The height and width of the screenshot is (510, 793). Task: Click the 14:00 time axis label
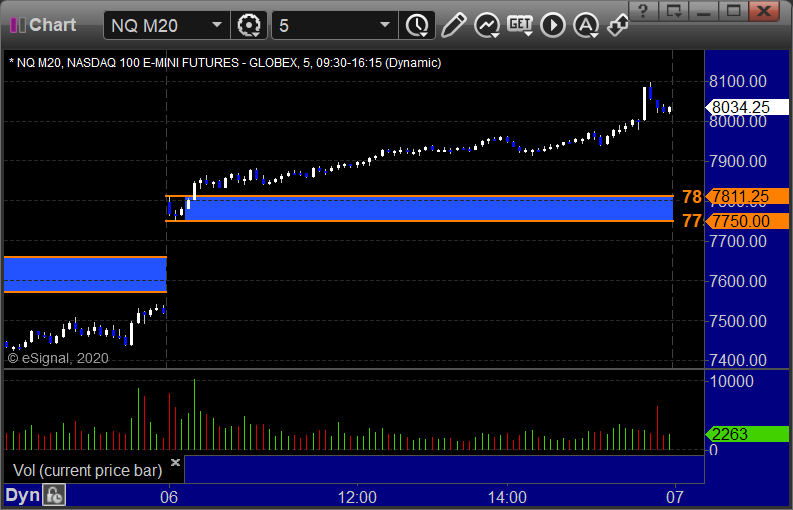click(507, 497)
